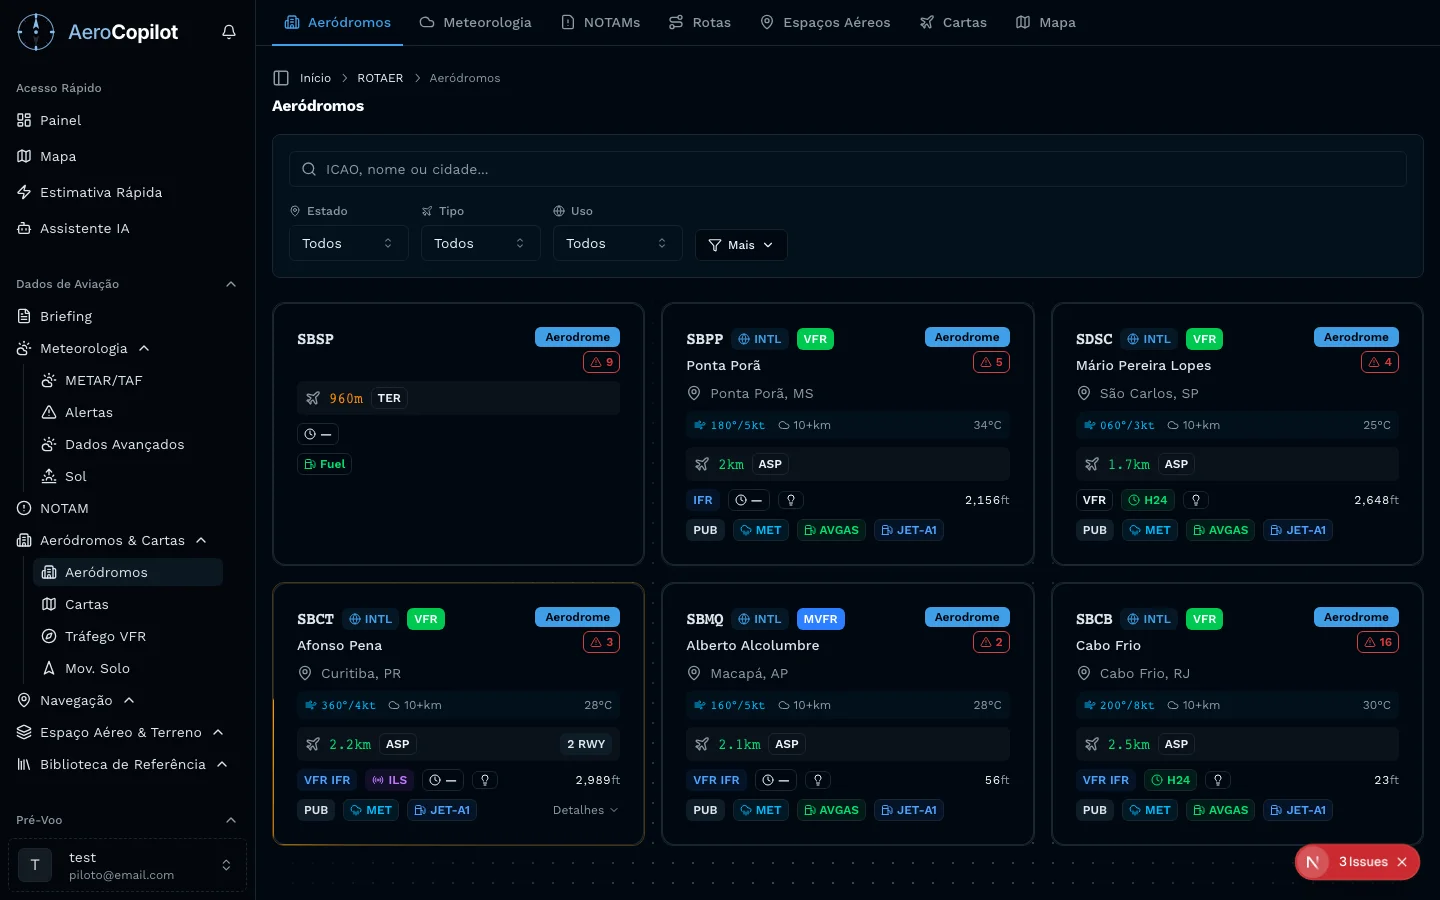Toggle sidebar panel icon beside Início
Viewport: 1440px width, 900px height.
point(281,78)
